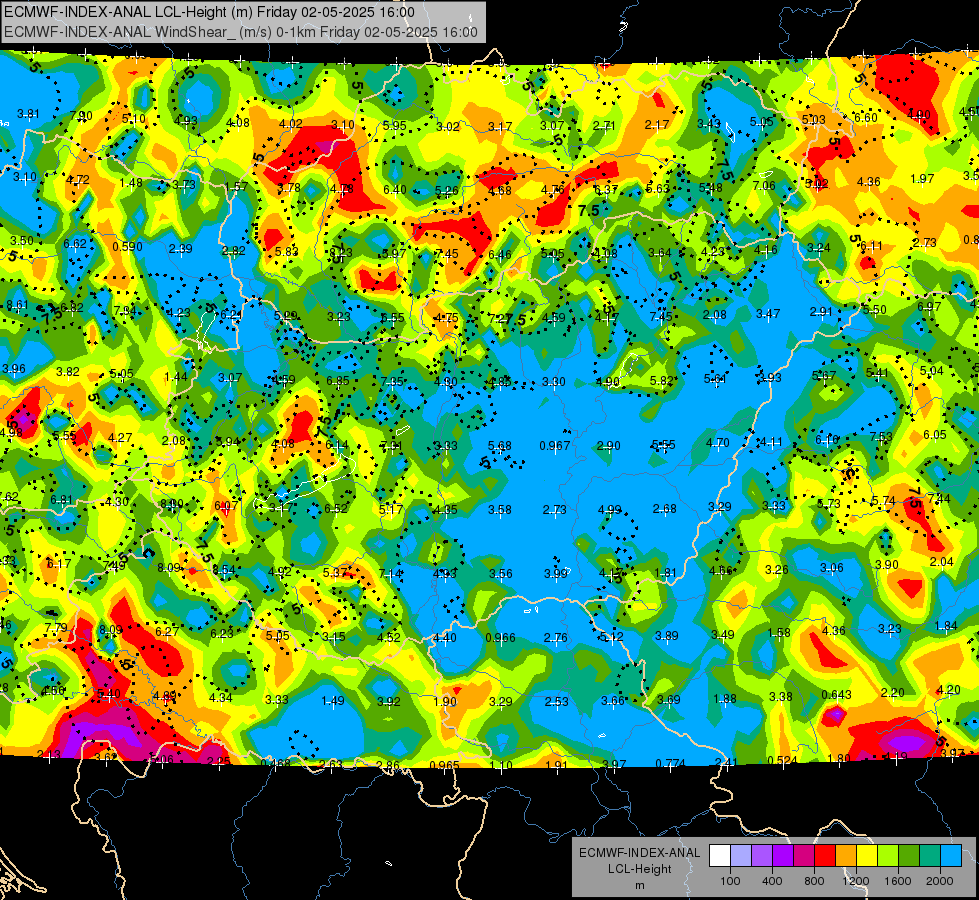This screenshot has height=900, width=979.
Task: Click the wind shear value 8.61
Action: 17,305
